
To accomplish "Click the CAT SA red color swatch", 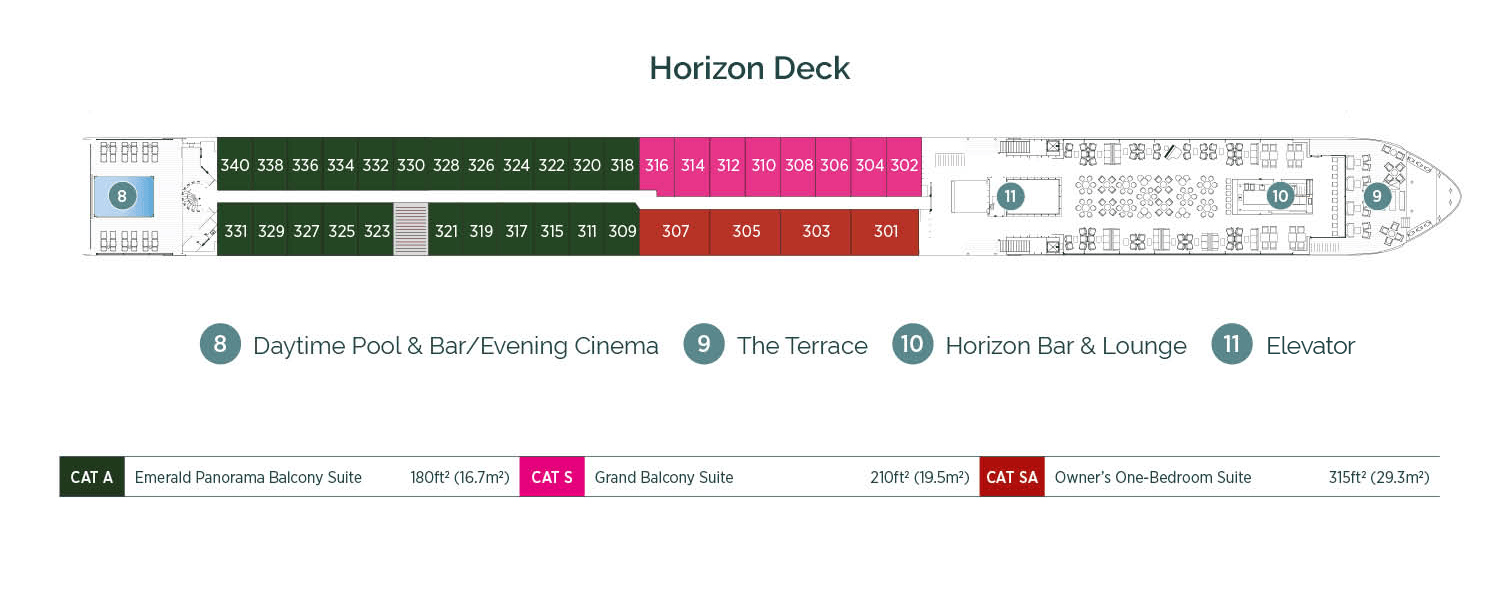I will (x=1011, y=477).
